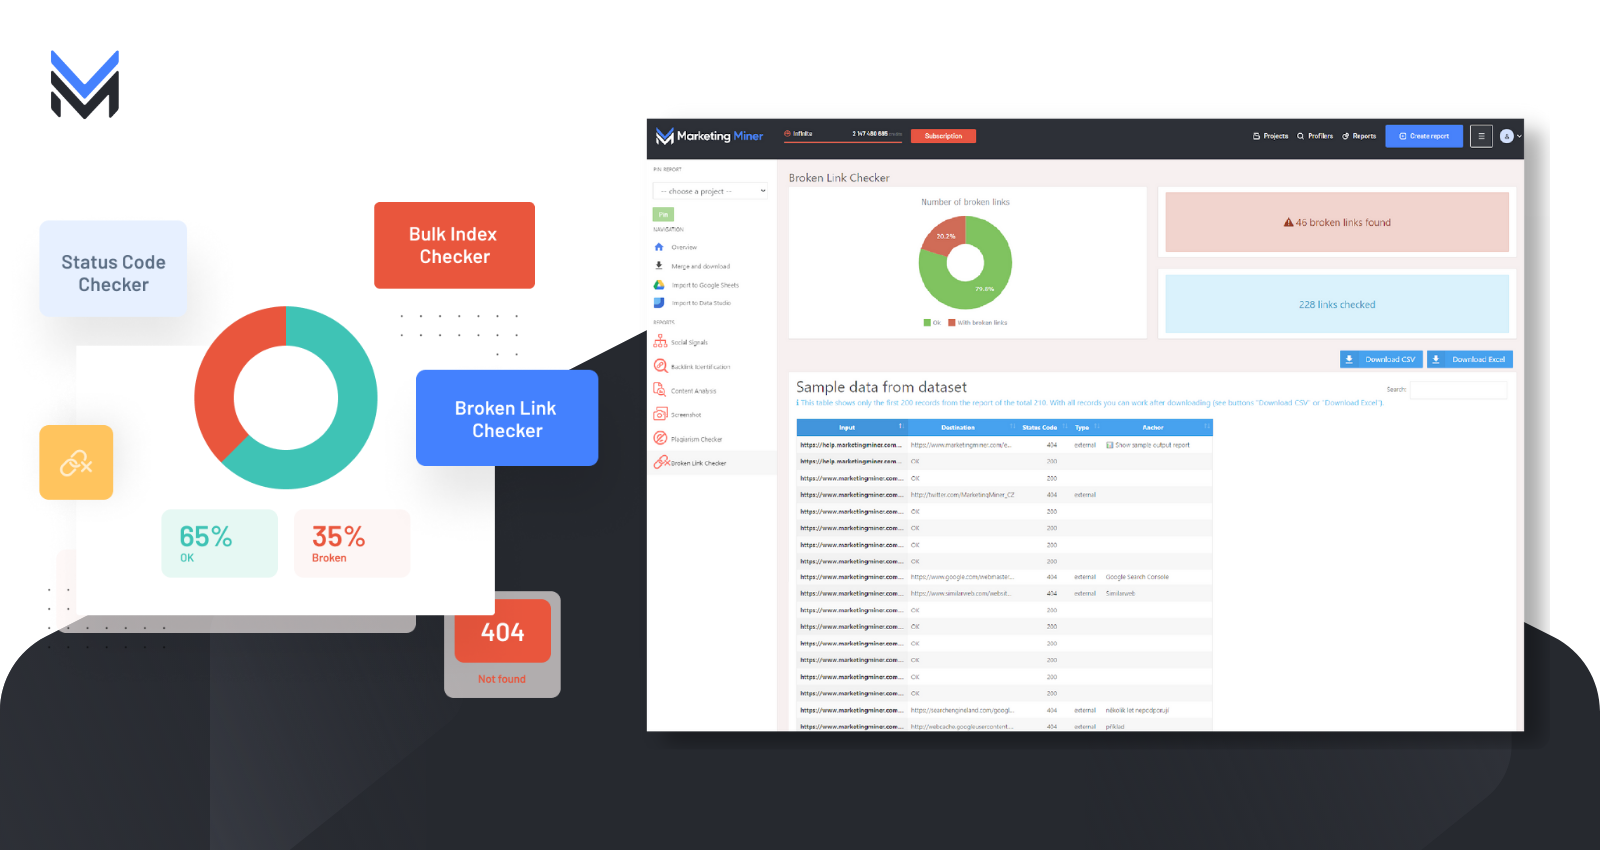This screenshot has width=1600, height=850.
Task: Click the 228 links checked banner
Action: point(1337,304)
